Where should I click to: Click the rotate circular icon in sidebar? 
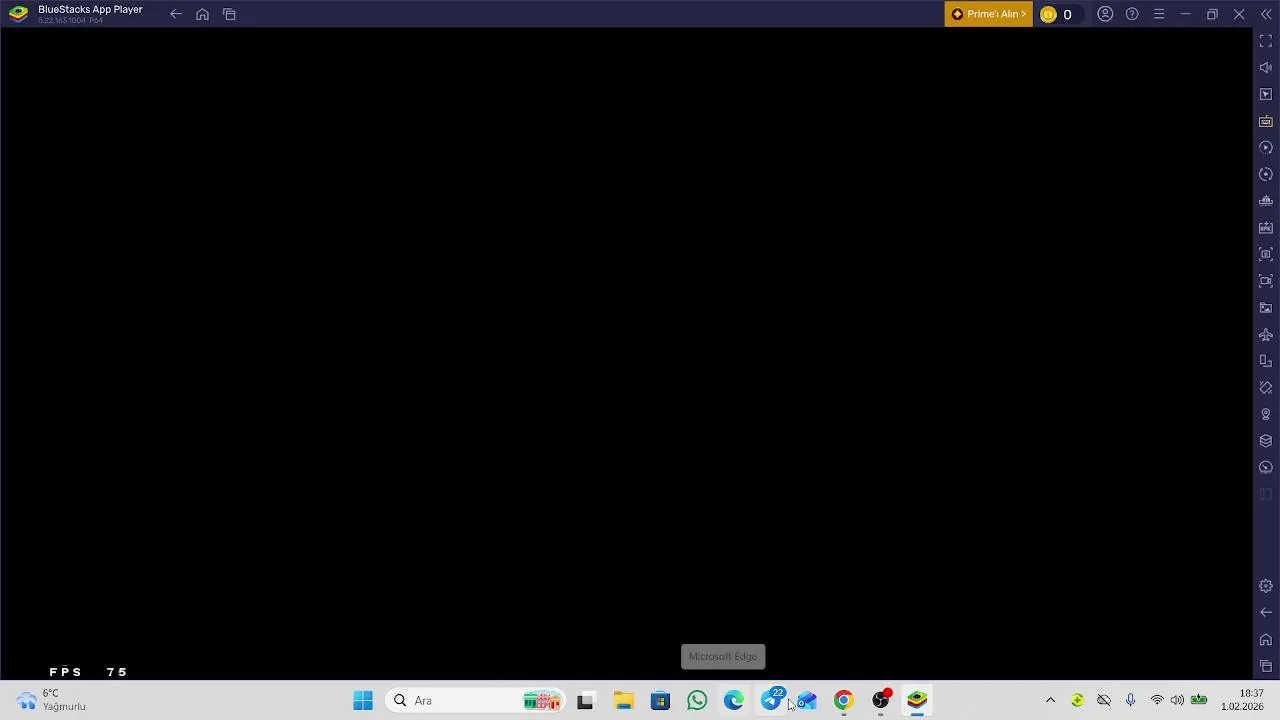[1266, 174]
